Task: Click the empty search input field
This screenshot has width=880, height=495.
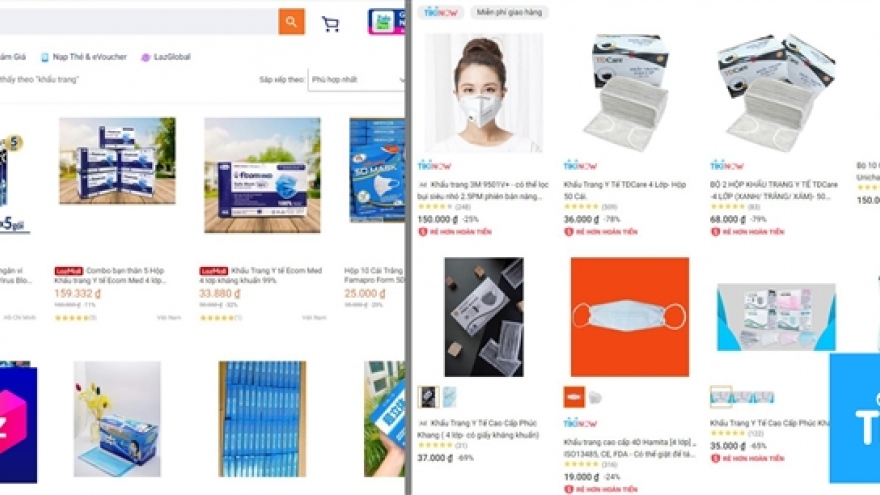Action: click(139, 21)
